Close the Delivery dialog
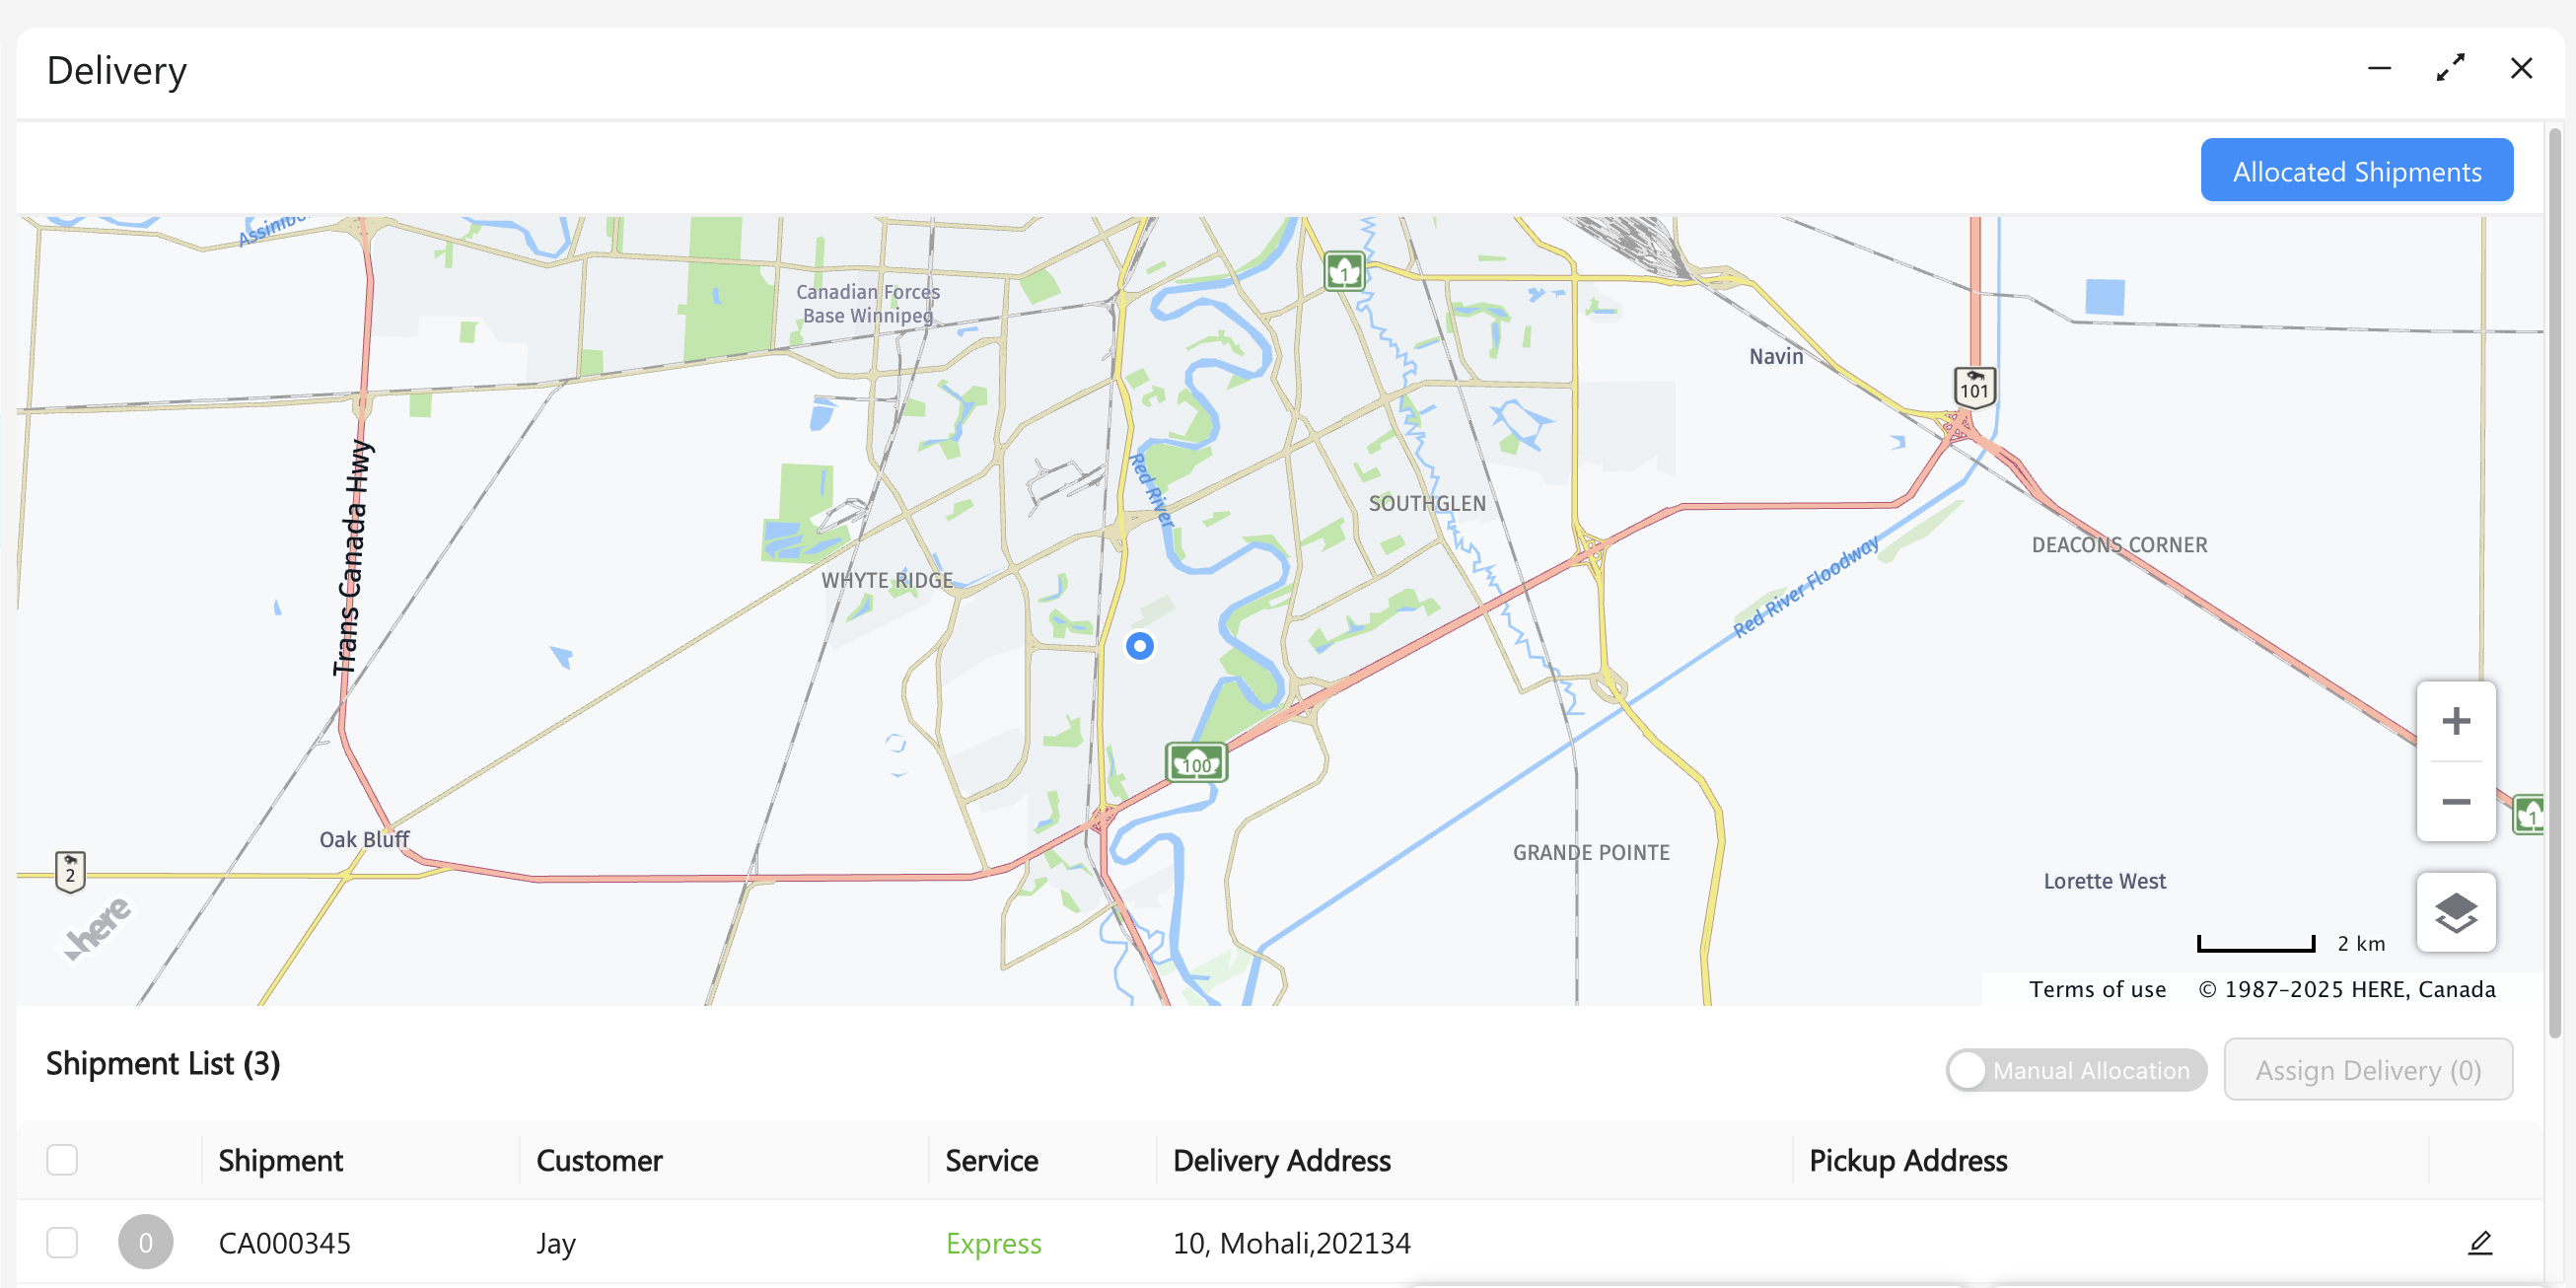The height and width of the screenshot is (1288, 2576). click(x=2521, y=68)
